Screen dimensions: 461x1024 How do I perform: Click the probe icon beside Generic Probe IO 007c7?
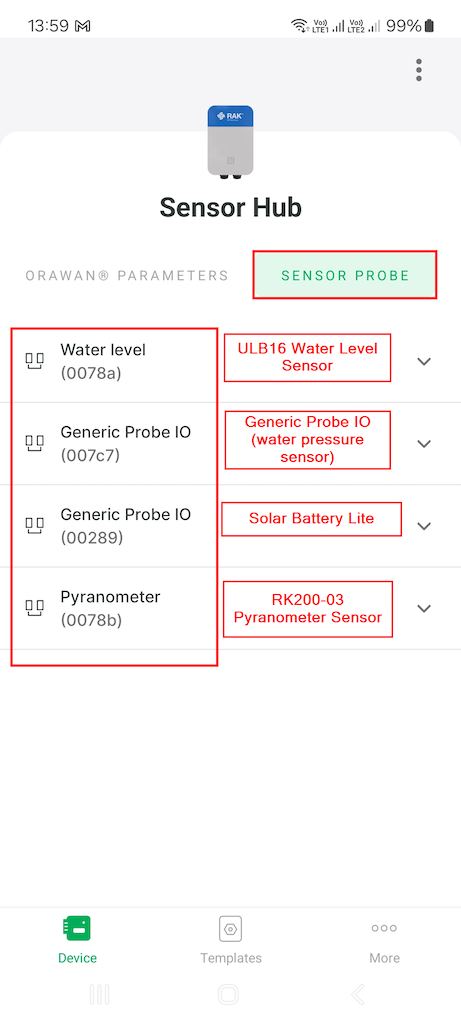tap(35, 443)
